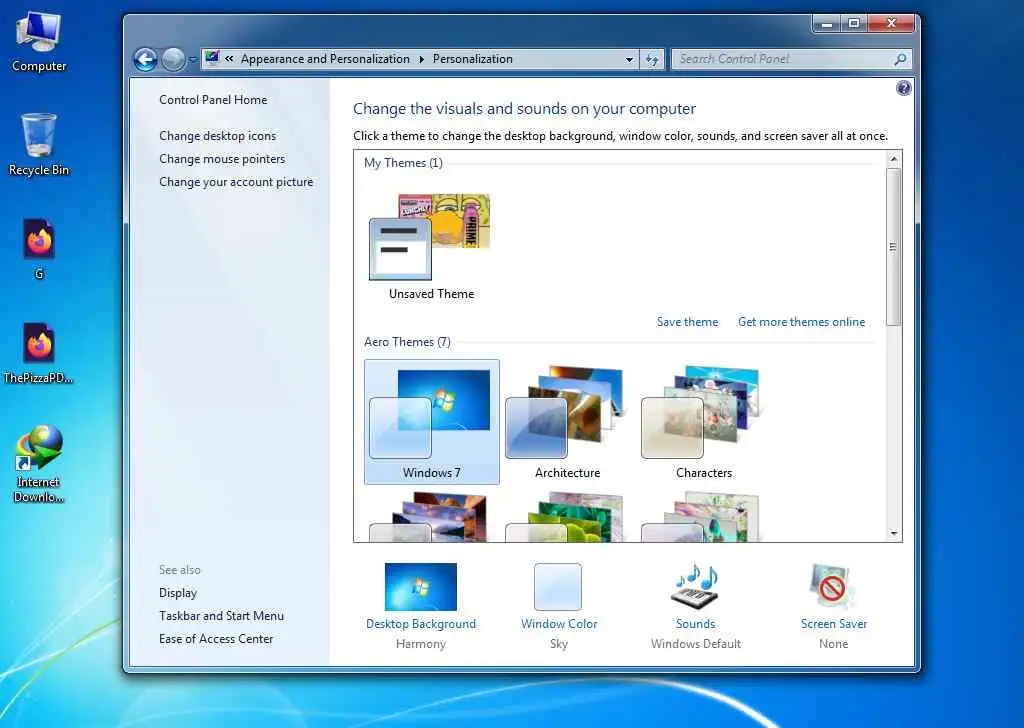Expand the breadcrumb arrow before Personalization

click(421, 59)
